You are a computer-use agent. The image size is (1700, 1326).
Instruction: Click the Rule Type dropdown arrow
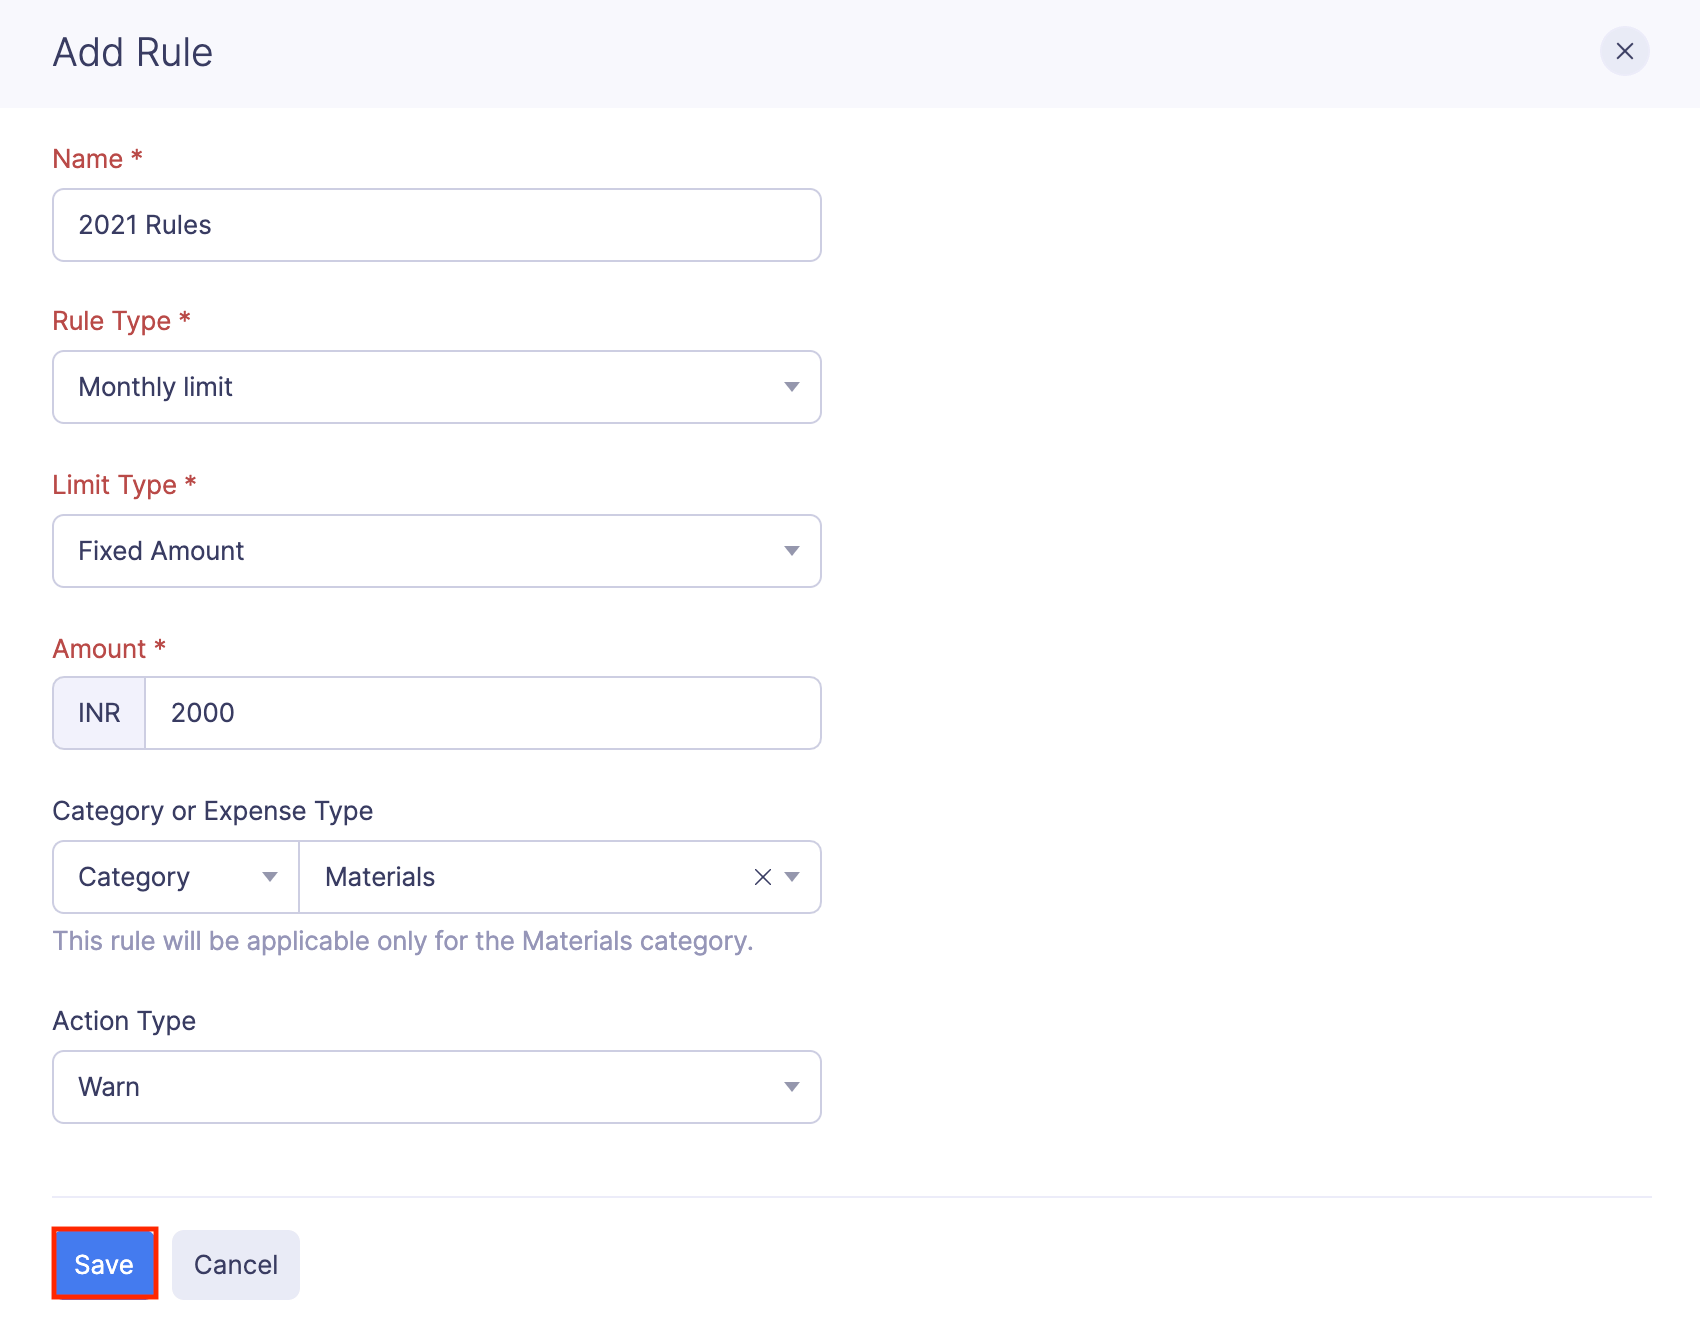point(791,387)
